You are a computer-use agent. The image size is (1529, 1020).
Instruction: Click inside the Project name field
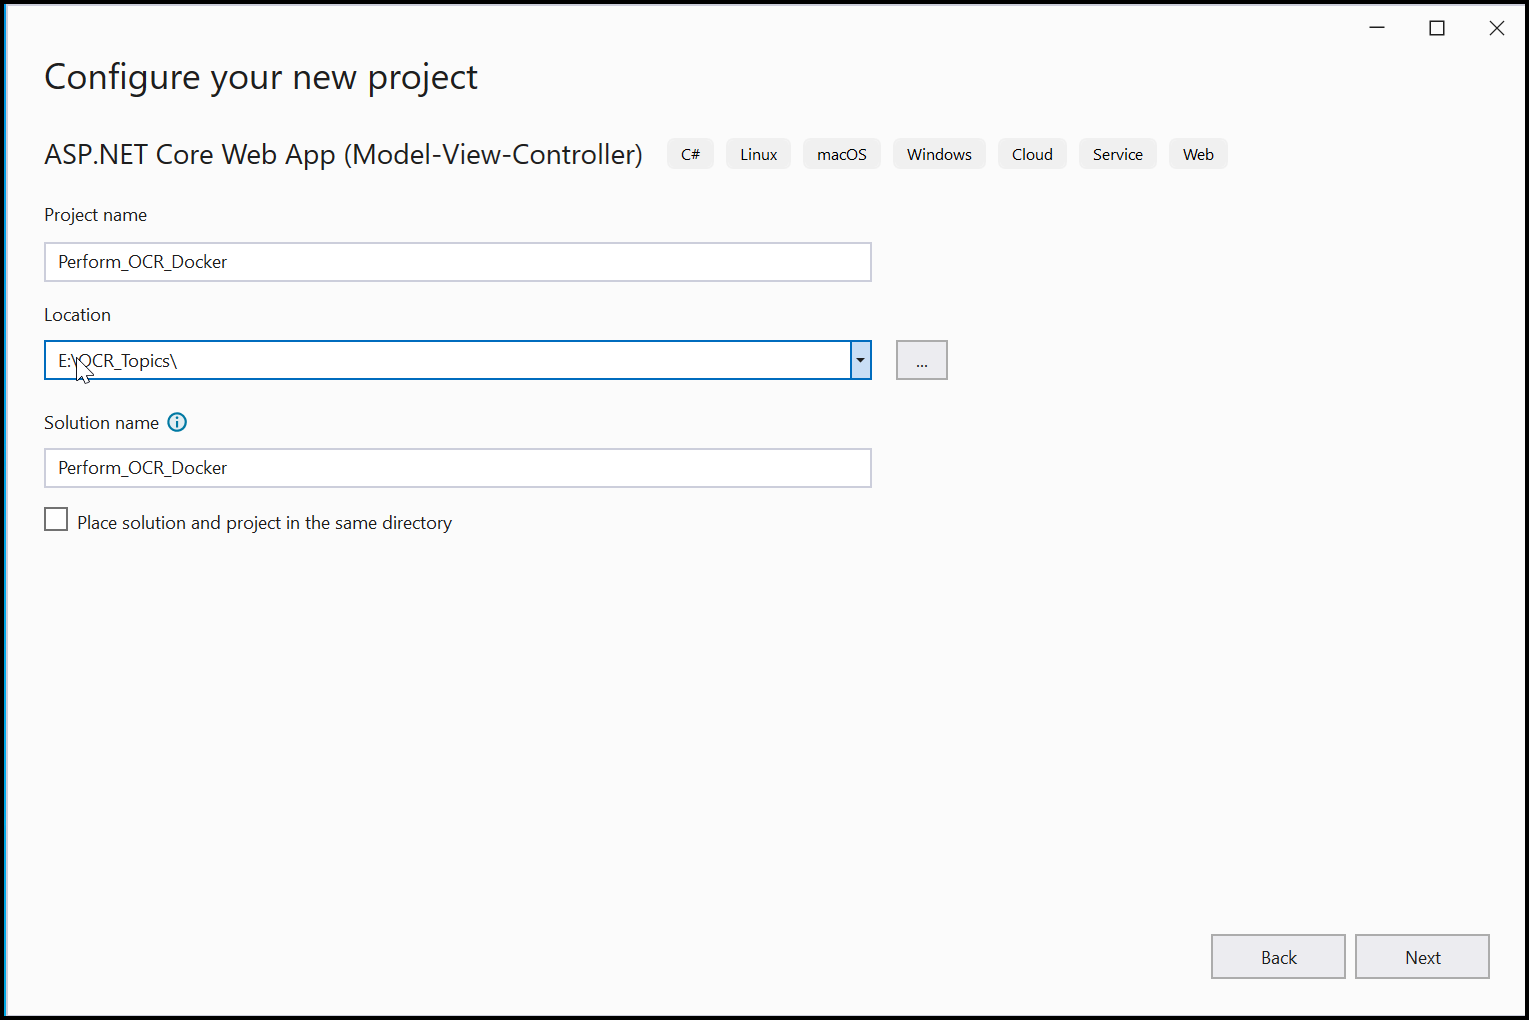pyautogui.click(x=457, y=261)
